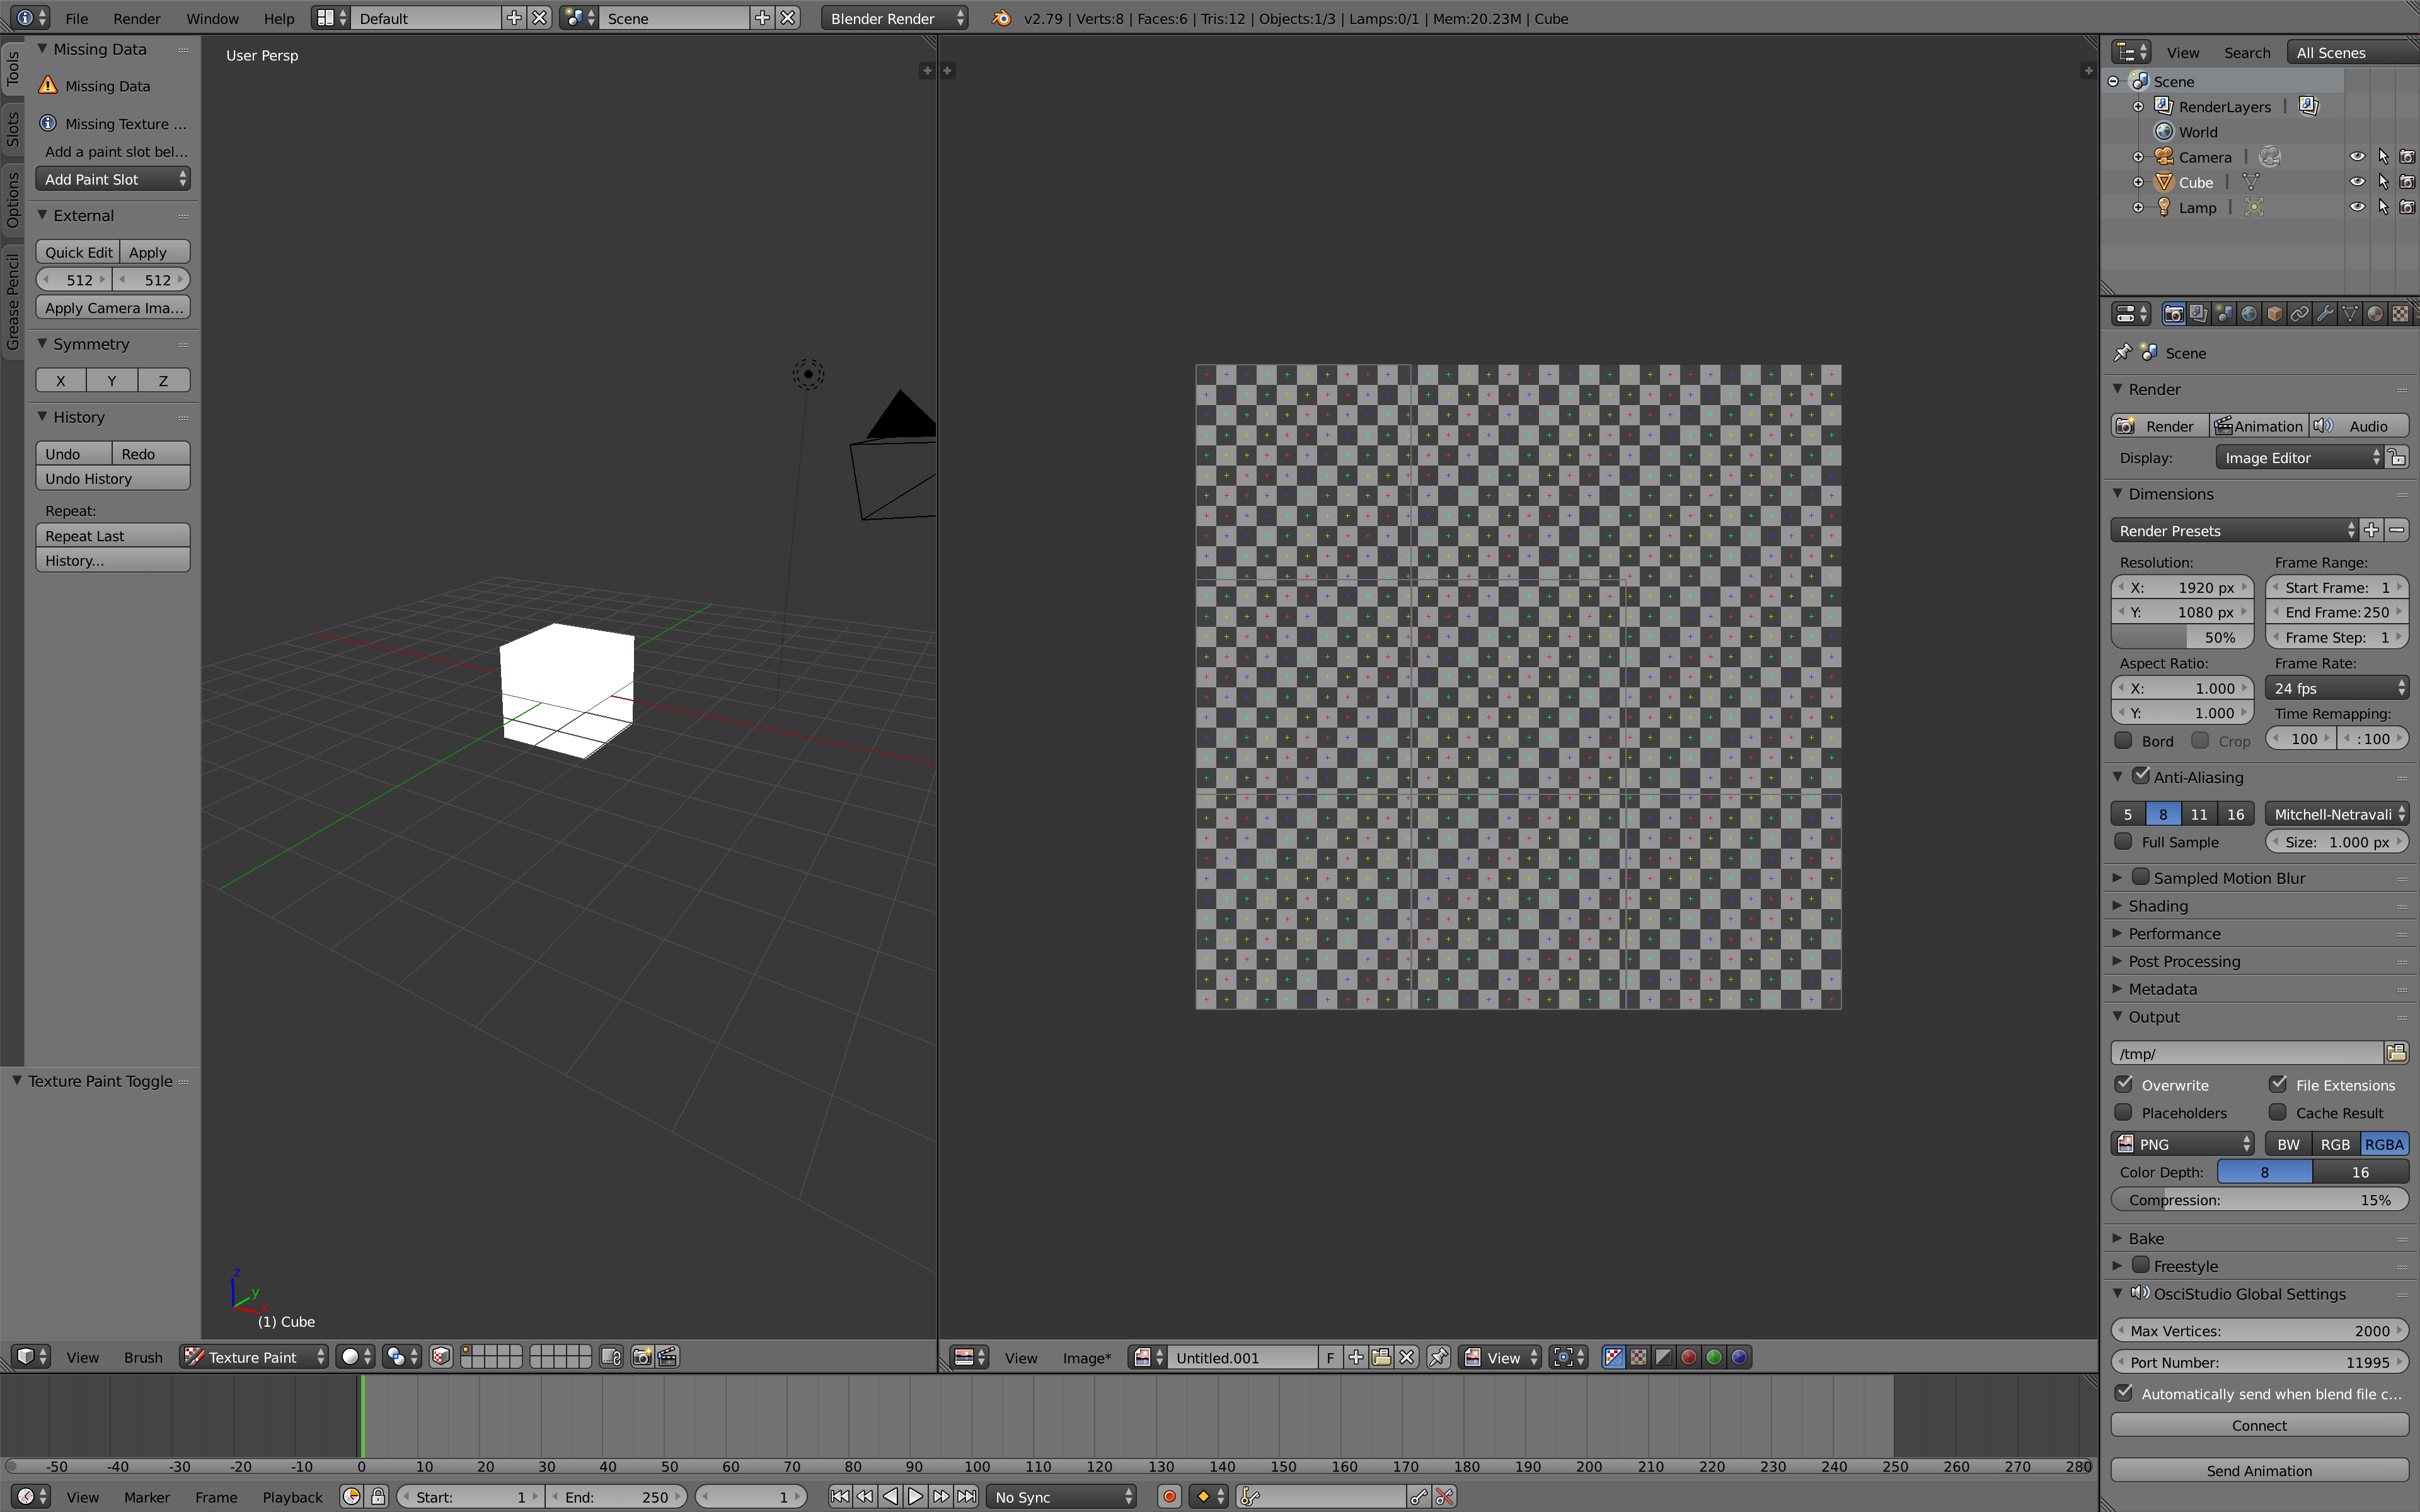
Task: Enable the Full Sample checkbox
Action: click(2124, 841)
